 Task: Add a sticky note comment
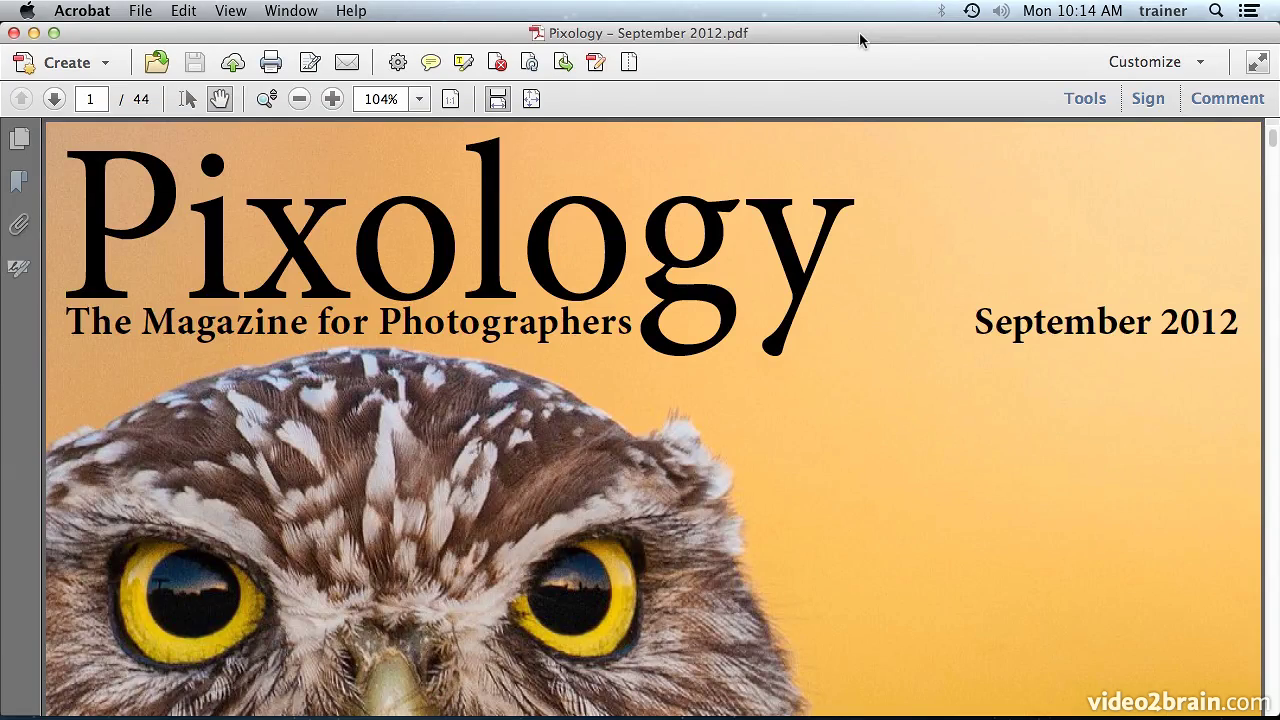[x=430, y=62]
